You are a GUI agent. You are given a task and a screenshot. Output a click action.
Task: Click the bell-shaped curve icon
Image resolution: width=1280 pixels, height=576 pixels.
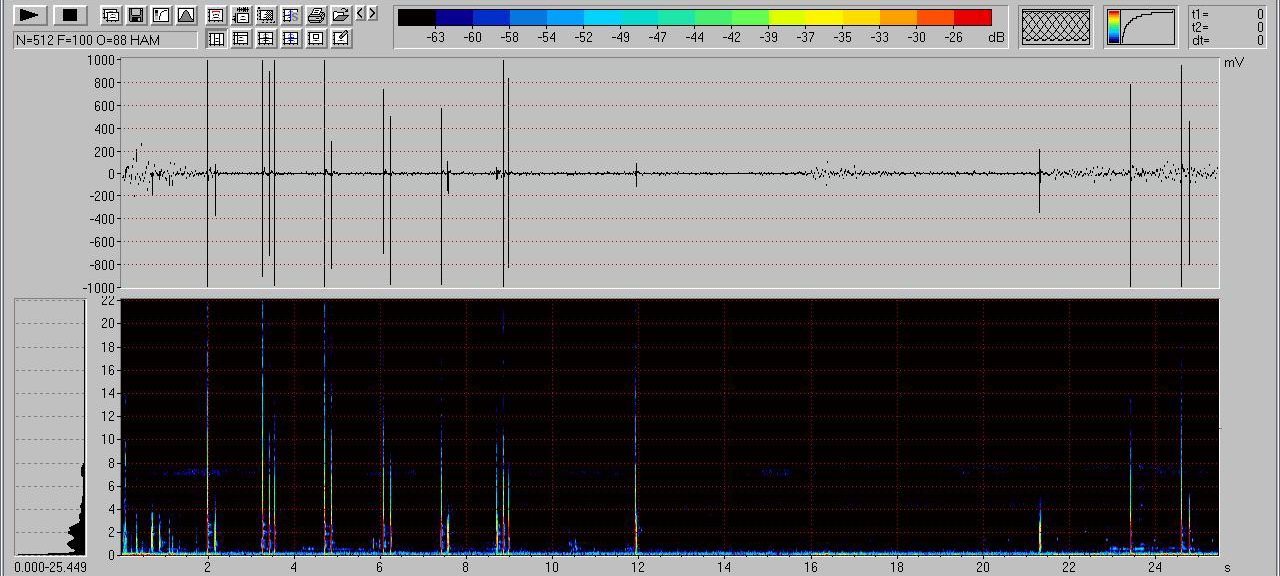pyautogui.click(x=186, y=15)
